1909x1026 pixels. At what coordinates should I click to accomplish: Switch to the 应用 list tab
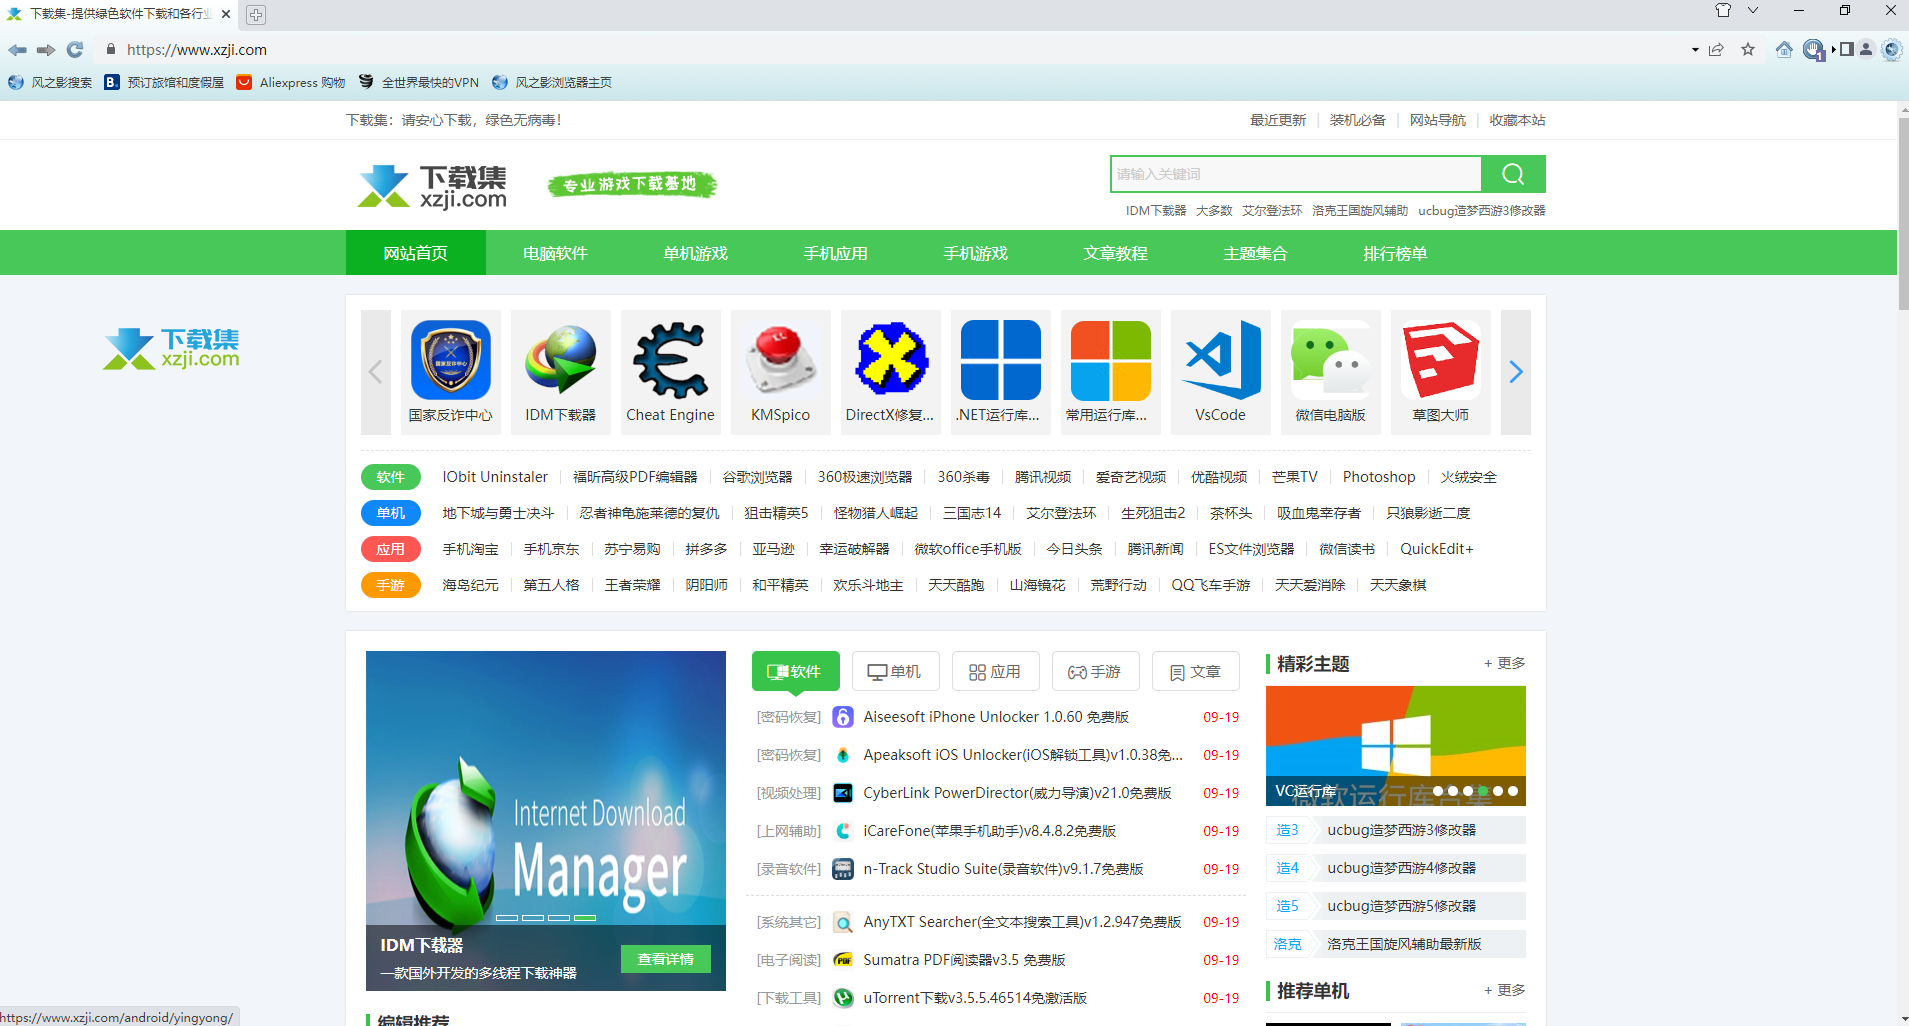coord(996,671)
